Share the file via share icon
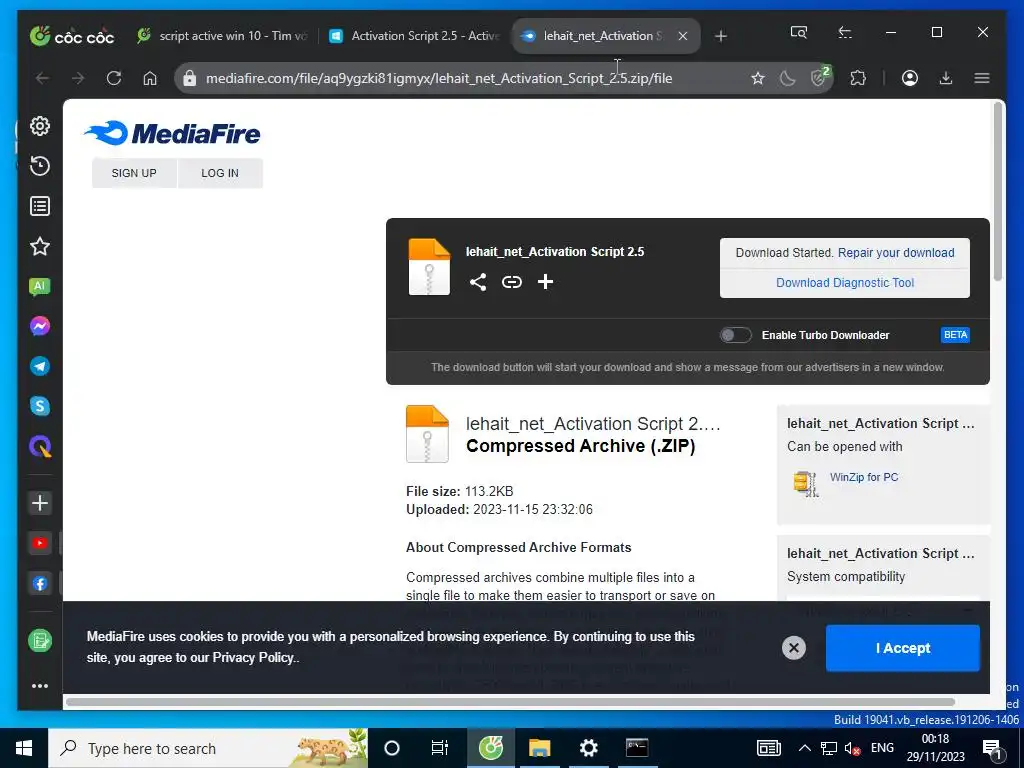The height and width of the screenshot is (768, 1024). tap(478, 281)
